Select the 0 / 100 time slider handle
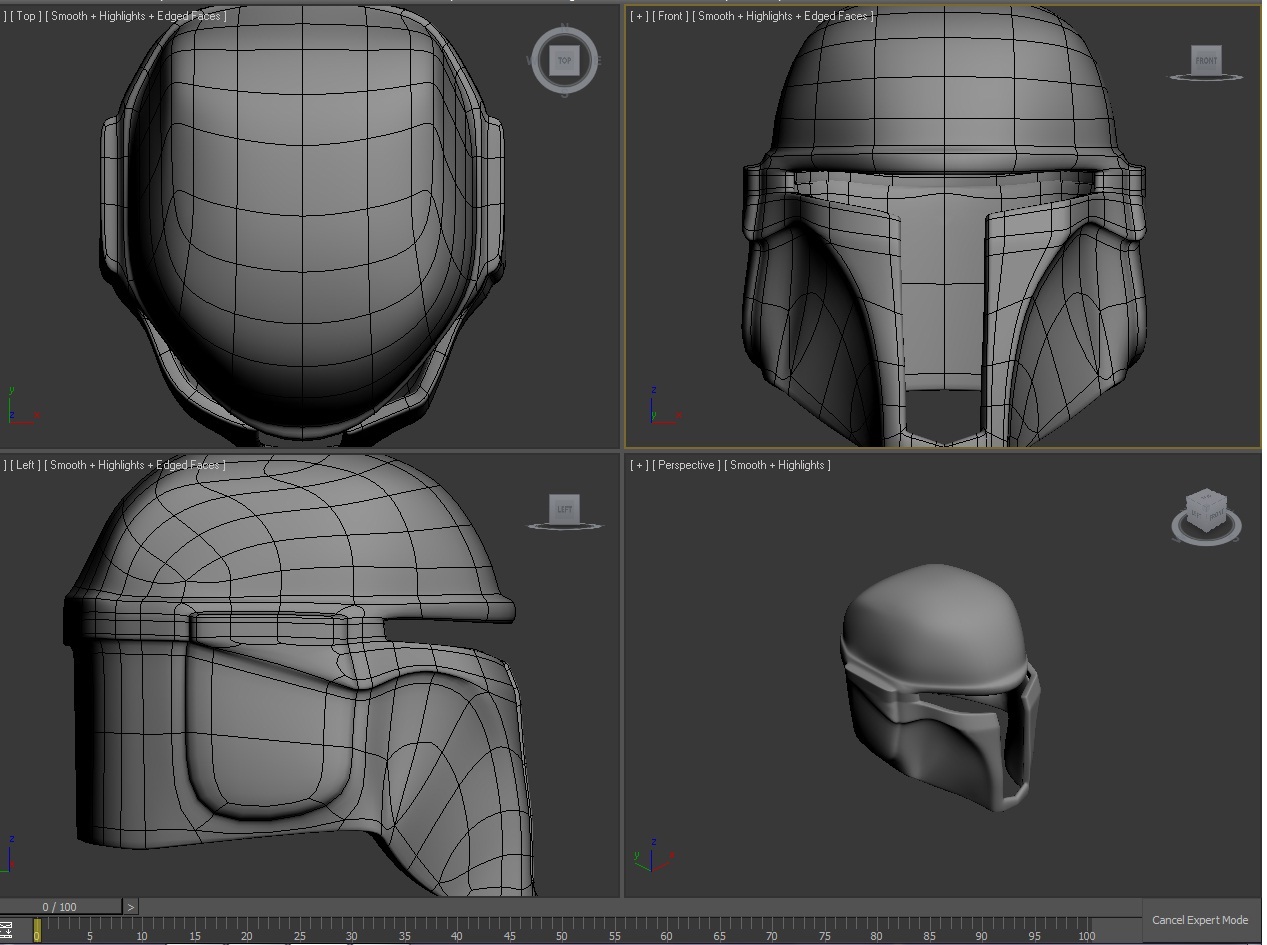Image resolution: width=1267 pixels, height=945 pixels. pyautogui.click(x=60, y=907)
